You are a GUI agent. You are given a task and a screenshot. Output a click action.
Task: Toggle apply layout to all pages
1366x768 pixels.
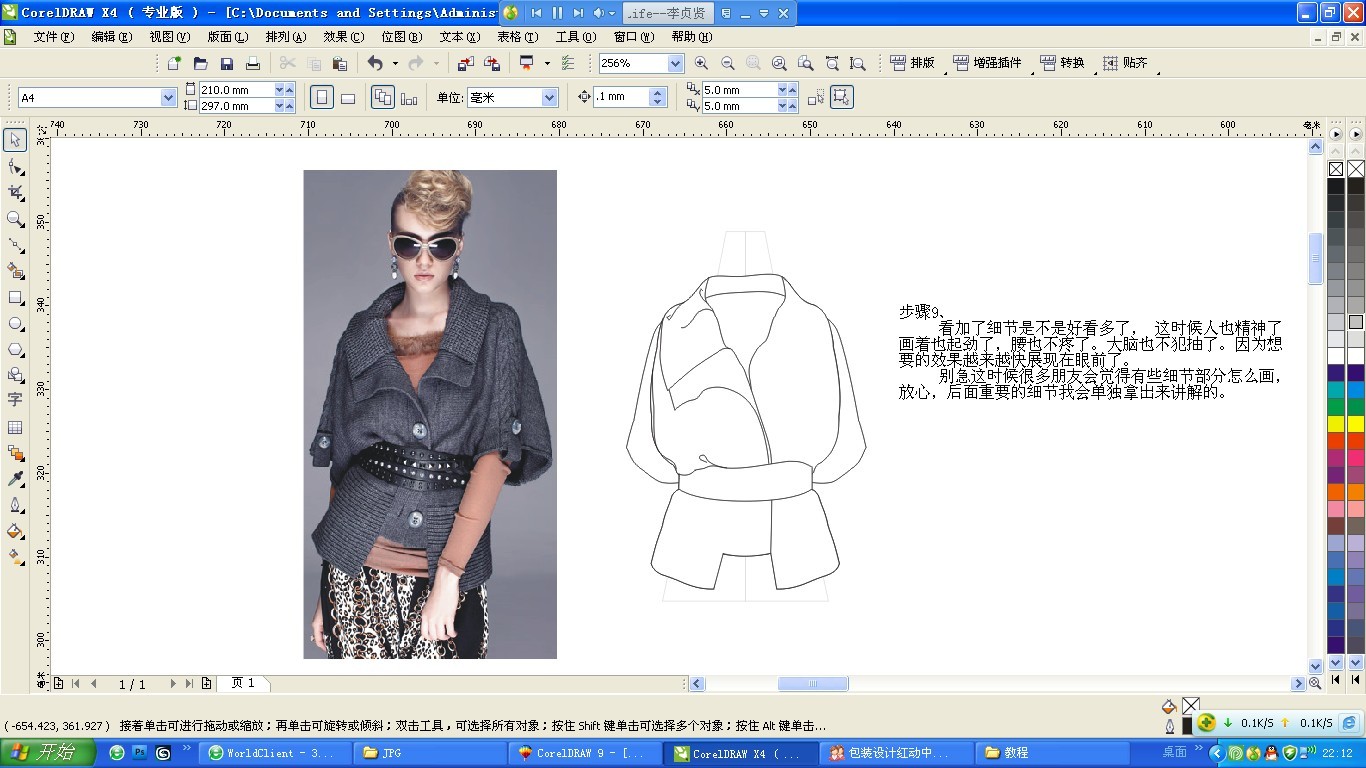coord(383,97)
